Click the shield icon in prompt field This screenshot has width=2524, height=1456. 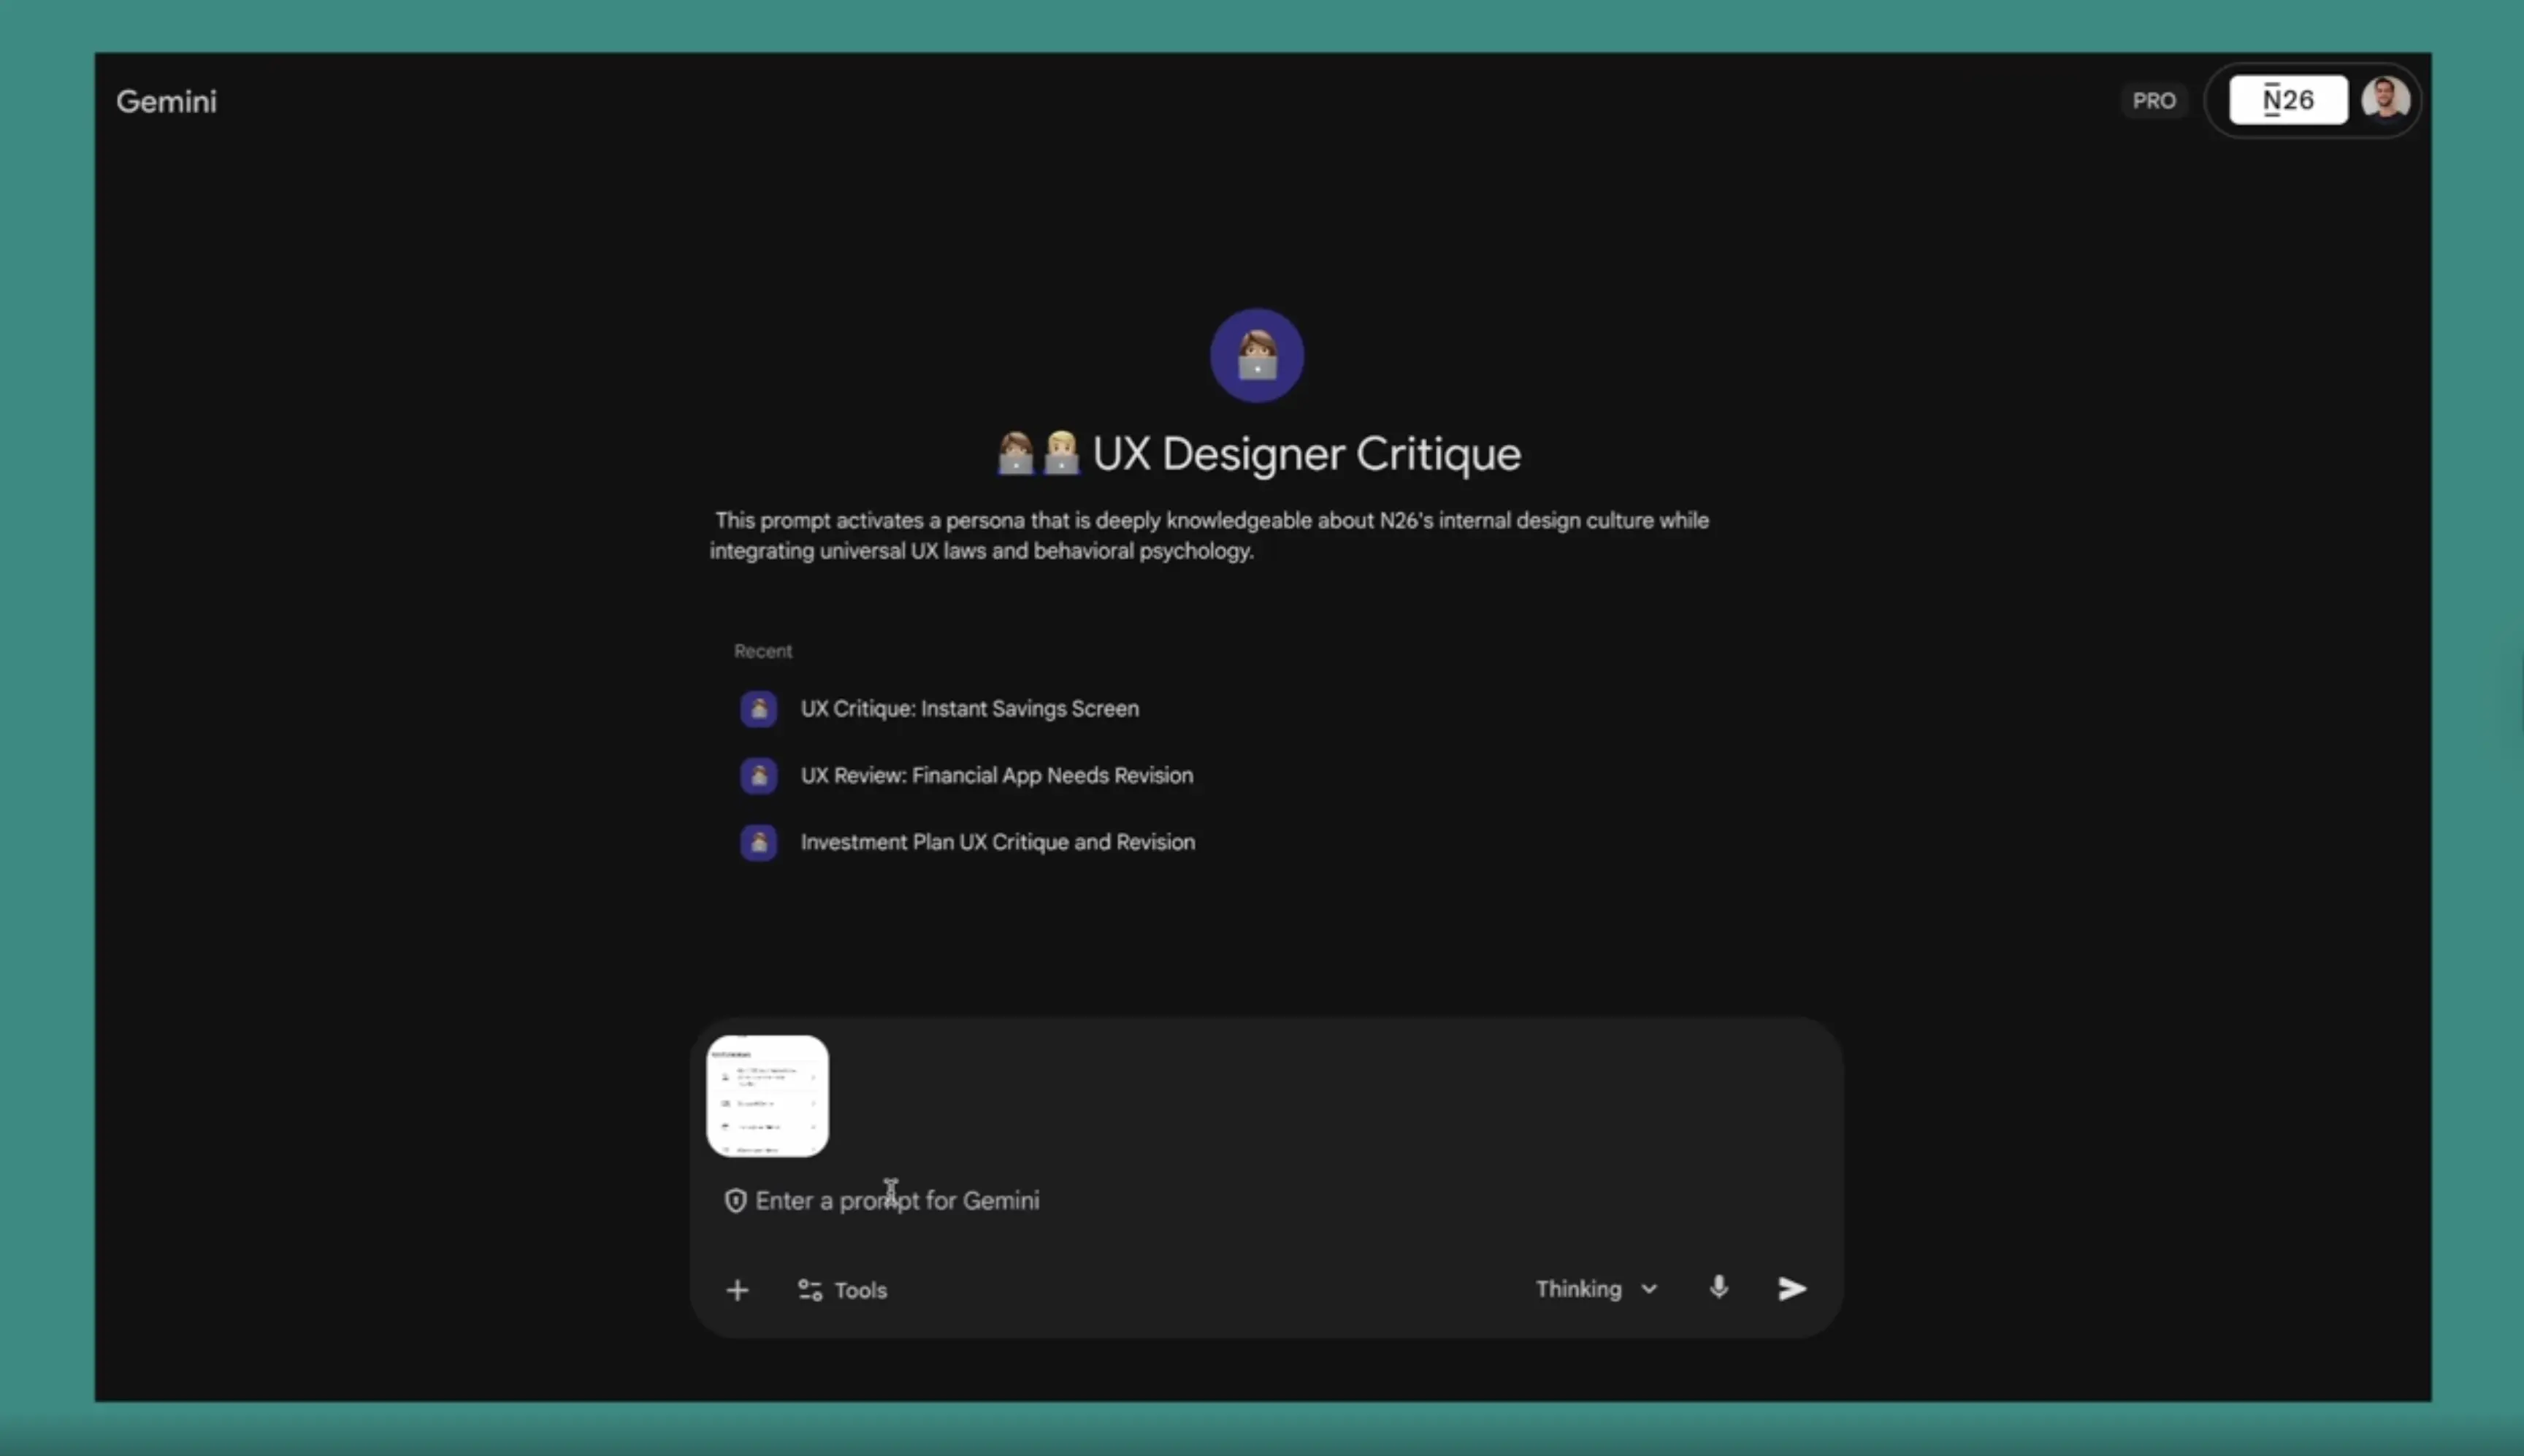tap(735, 1200)
